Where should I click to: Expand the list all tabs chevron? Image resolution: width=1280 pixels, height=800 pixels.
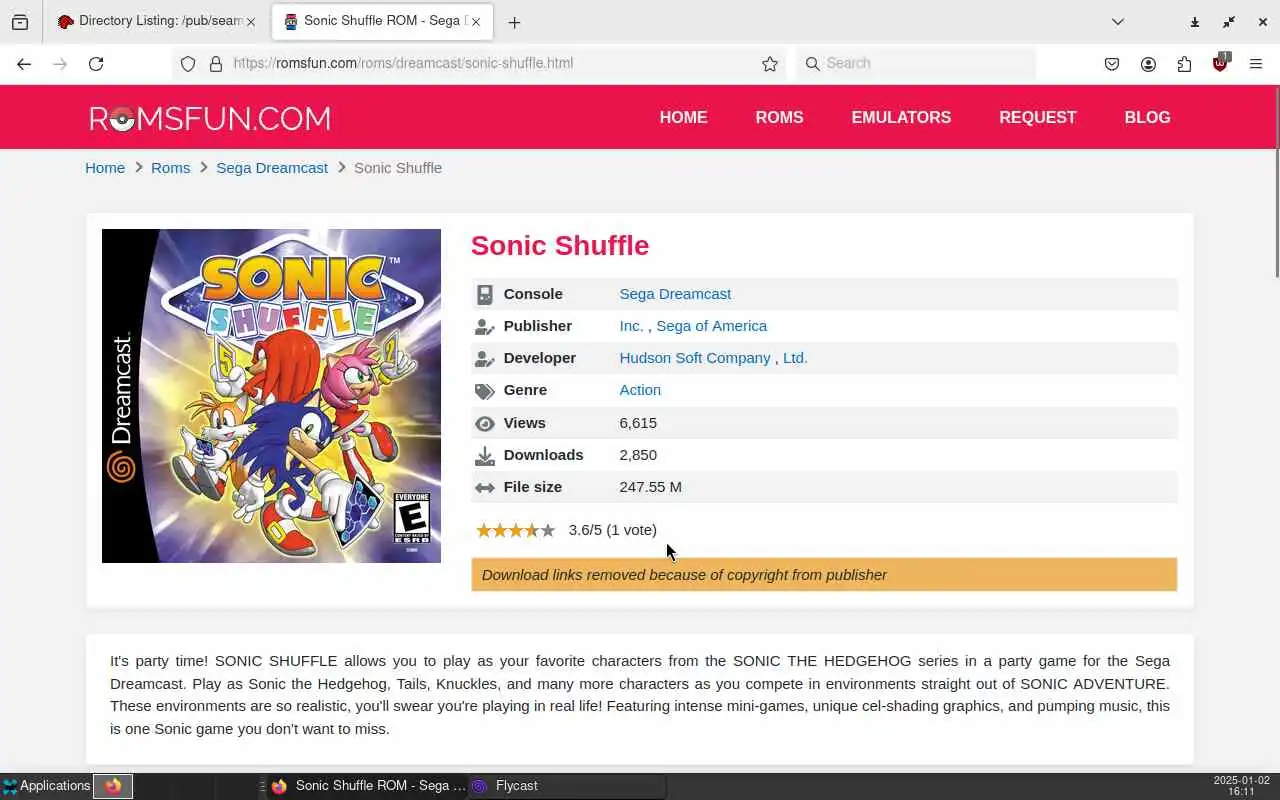coord(1118,22)
